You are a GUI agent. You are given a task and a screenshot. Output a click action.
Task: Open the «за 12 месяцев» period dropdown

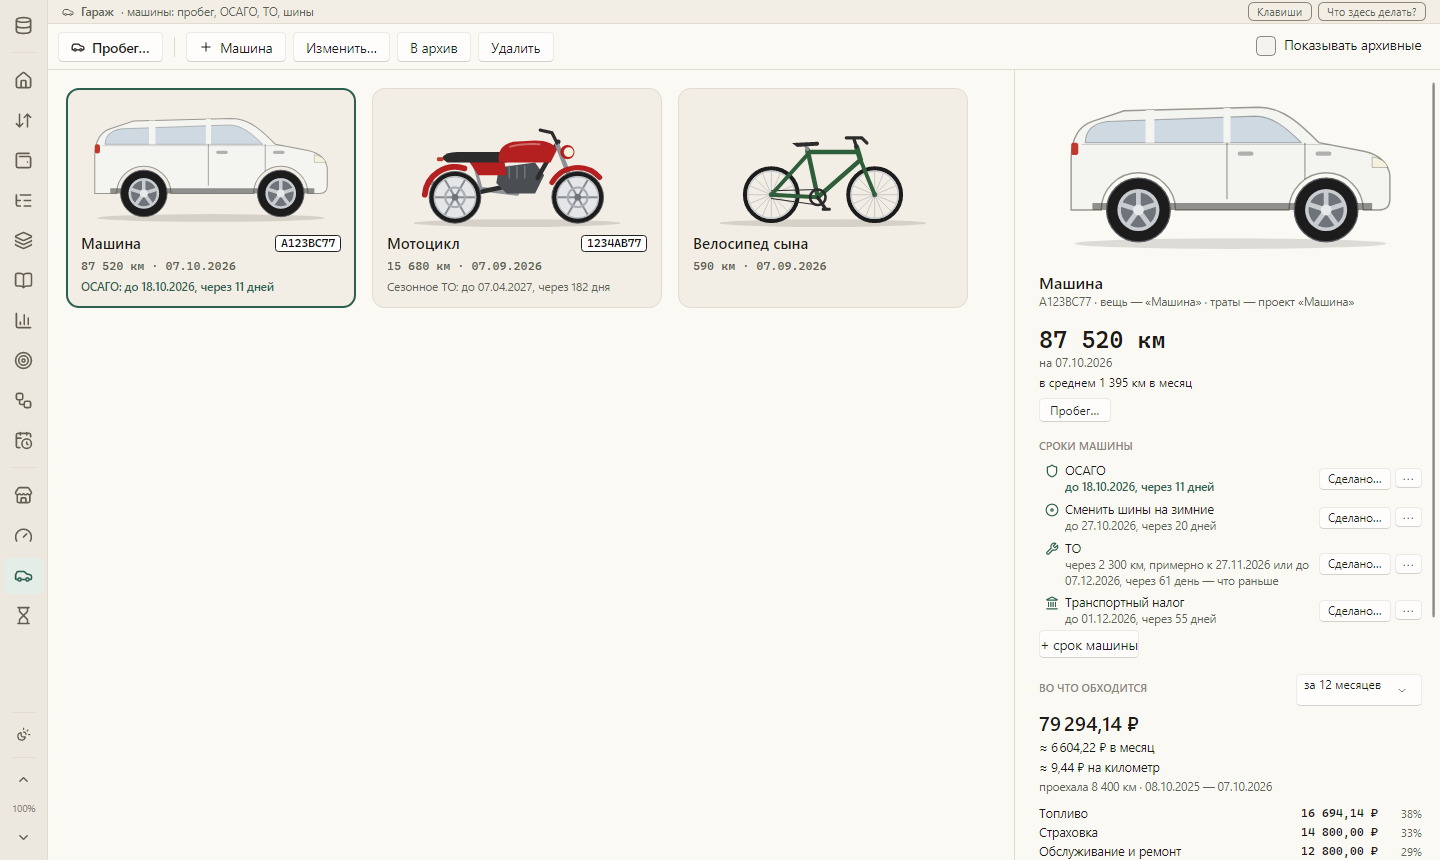click(1358, 689)
